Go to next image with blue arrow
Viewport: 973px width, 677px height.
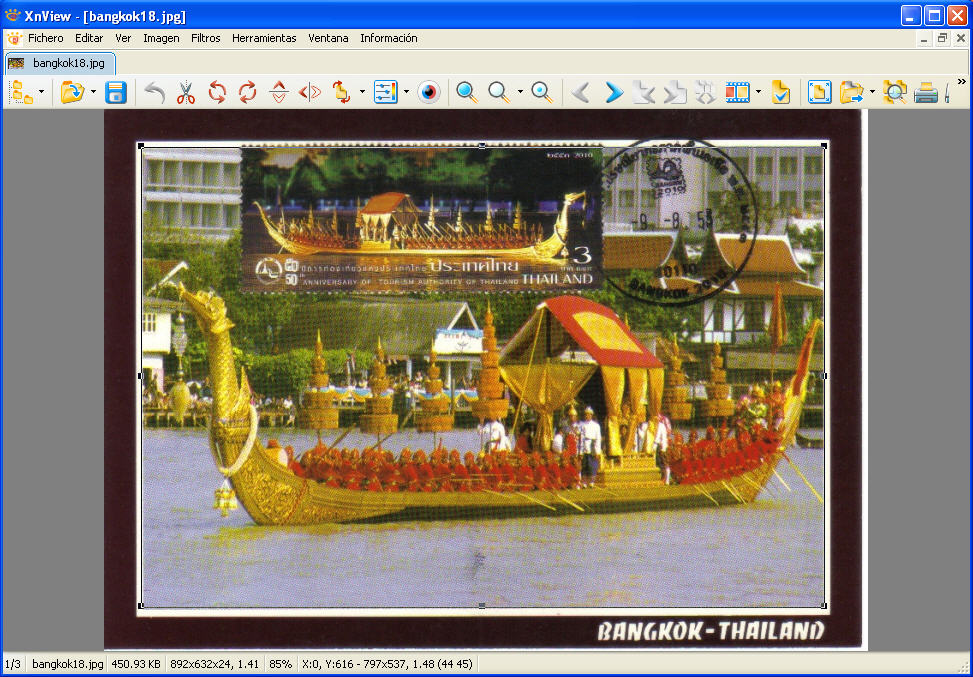click(x=613, y=93)
